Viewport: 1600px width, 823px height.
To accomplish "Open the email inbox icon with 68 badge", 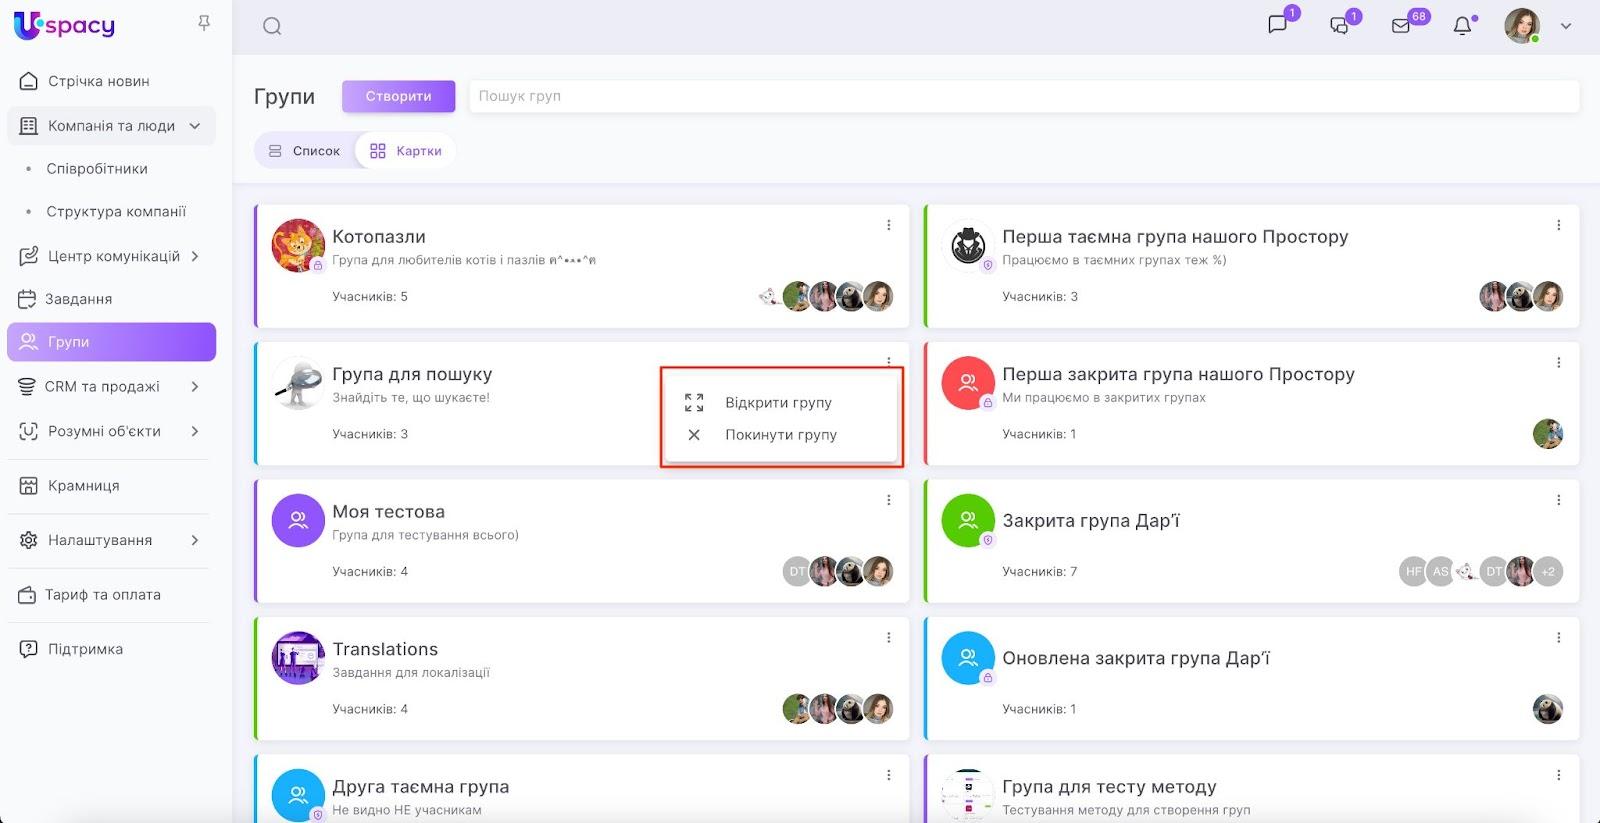I will click(1401, 26).
